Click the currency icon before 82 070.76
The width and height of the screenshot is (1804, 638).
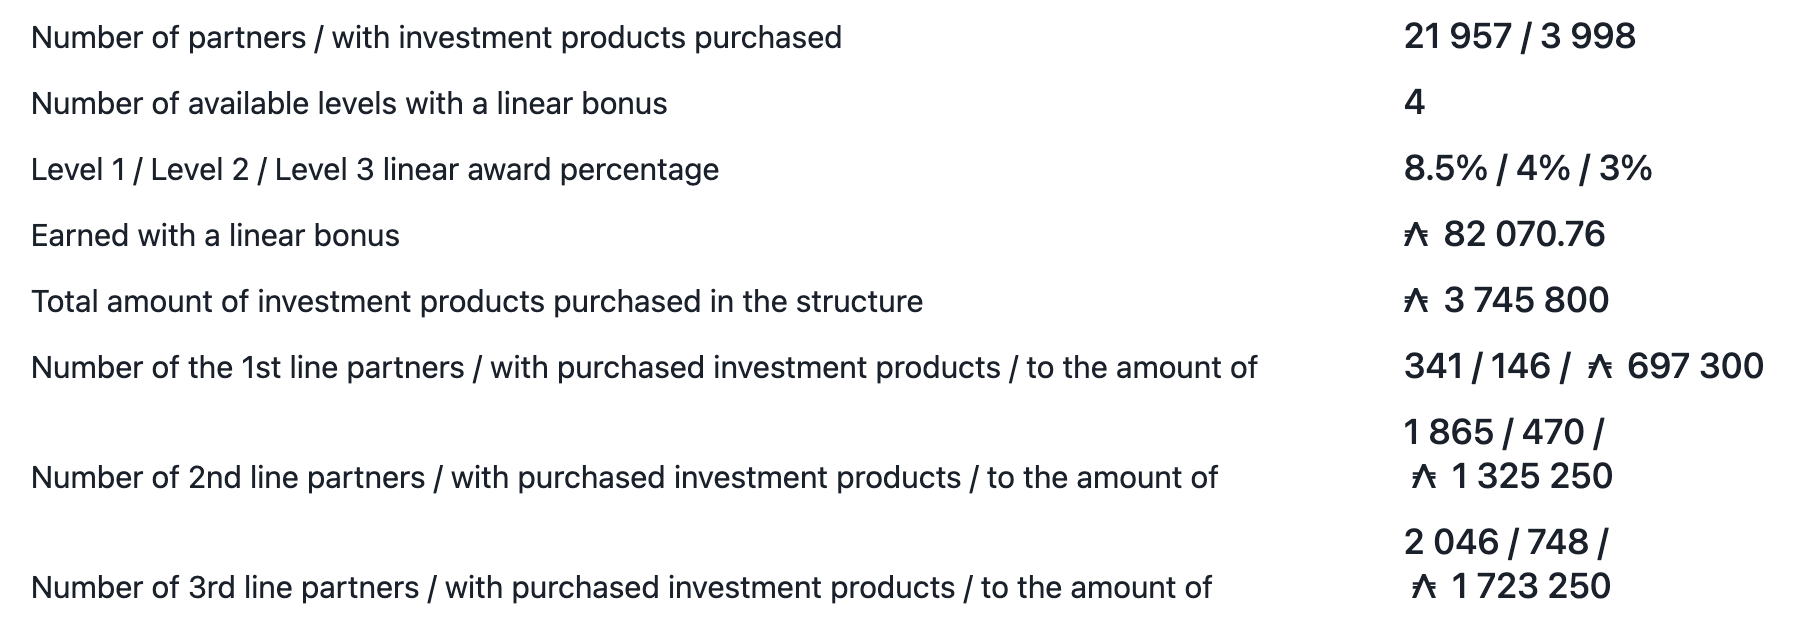(x=1416, y=236)
